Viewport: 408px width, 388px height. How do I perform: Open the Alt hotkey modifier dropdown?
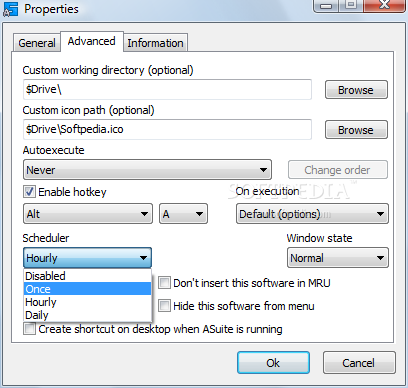point(88,214)
